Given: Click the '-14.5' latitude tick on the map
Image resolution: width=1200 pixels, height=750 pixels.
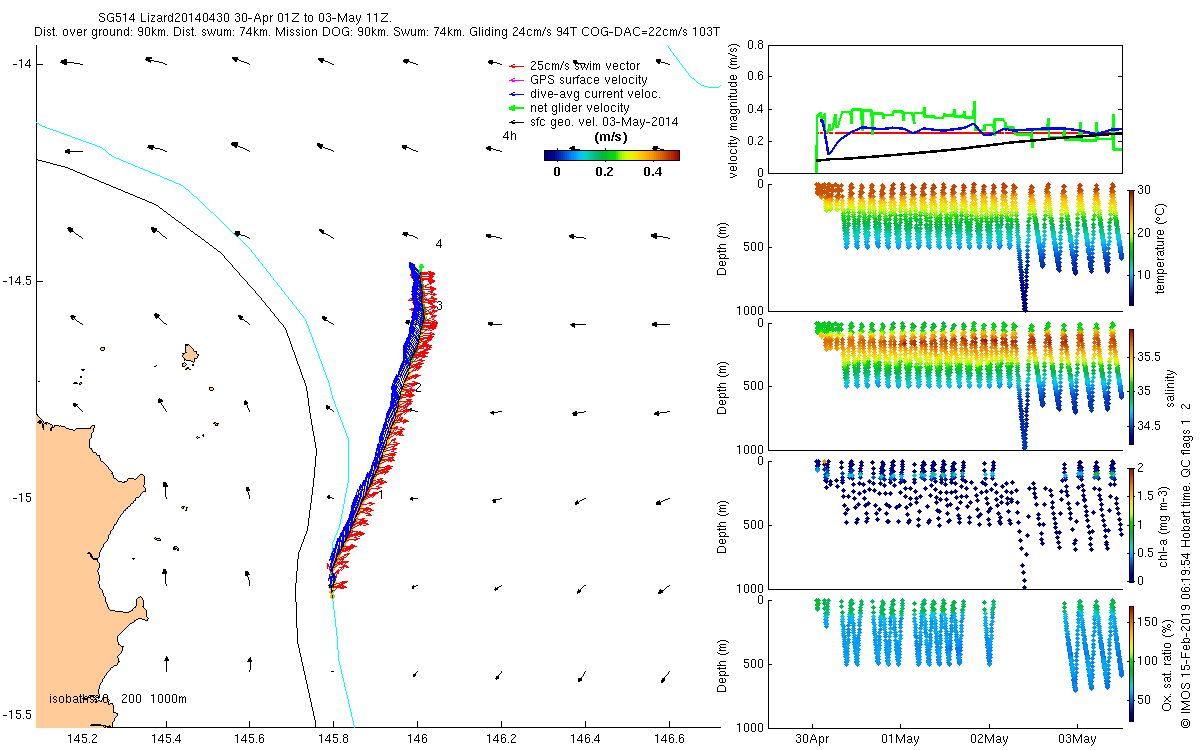Looking at the screenshot, I should (16, 281).
